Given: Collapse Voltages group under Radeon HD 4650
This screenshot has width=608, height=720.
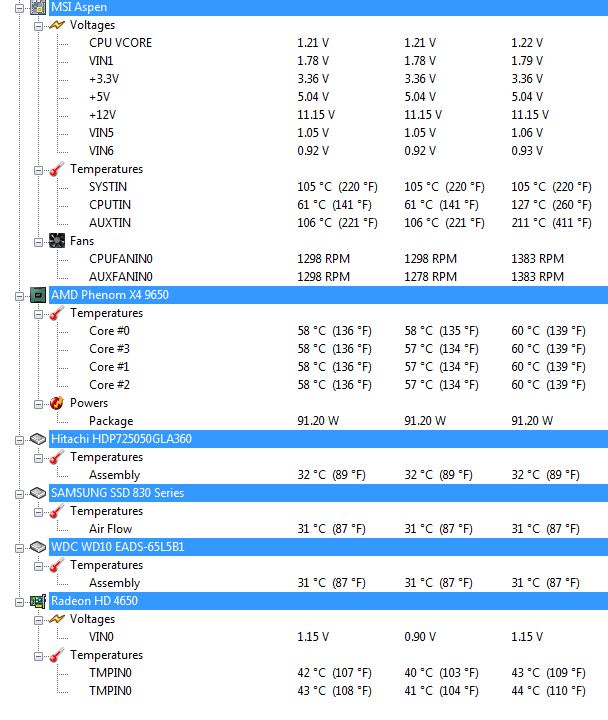Looking at the screenshot, I should [39, 620].
